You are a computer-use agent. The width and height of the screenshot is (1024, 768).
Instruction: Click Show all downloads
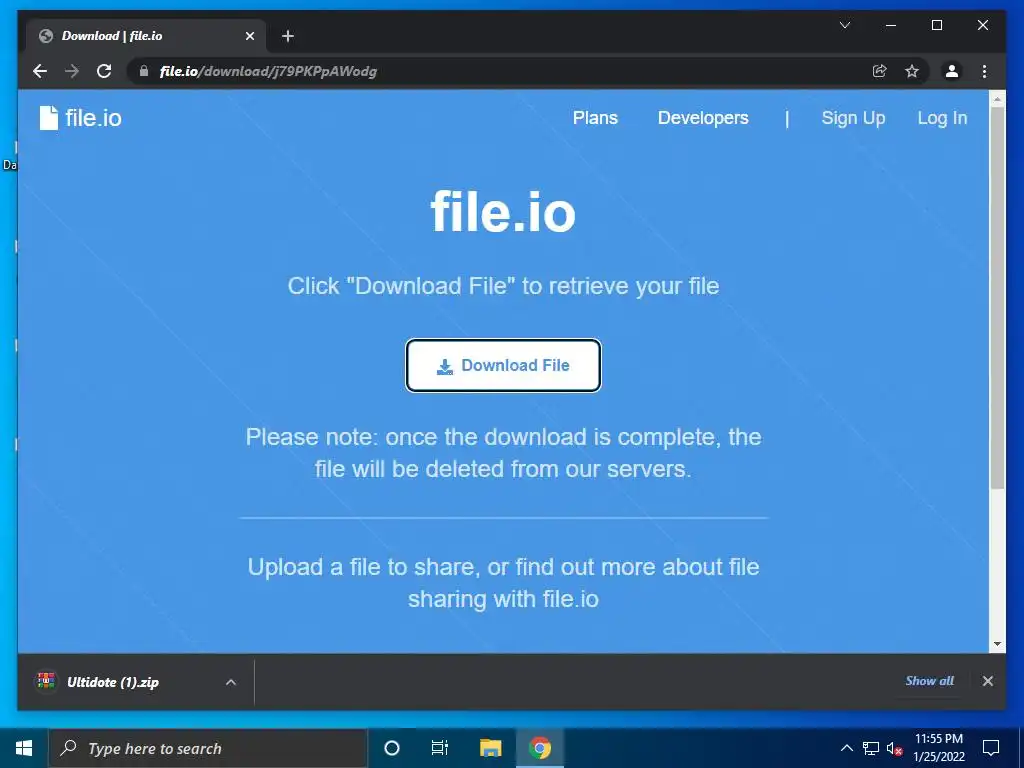click(929, 680)
